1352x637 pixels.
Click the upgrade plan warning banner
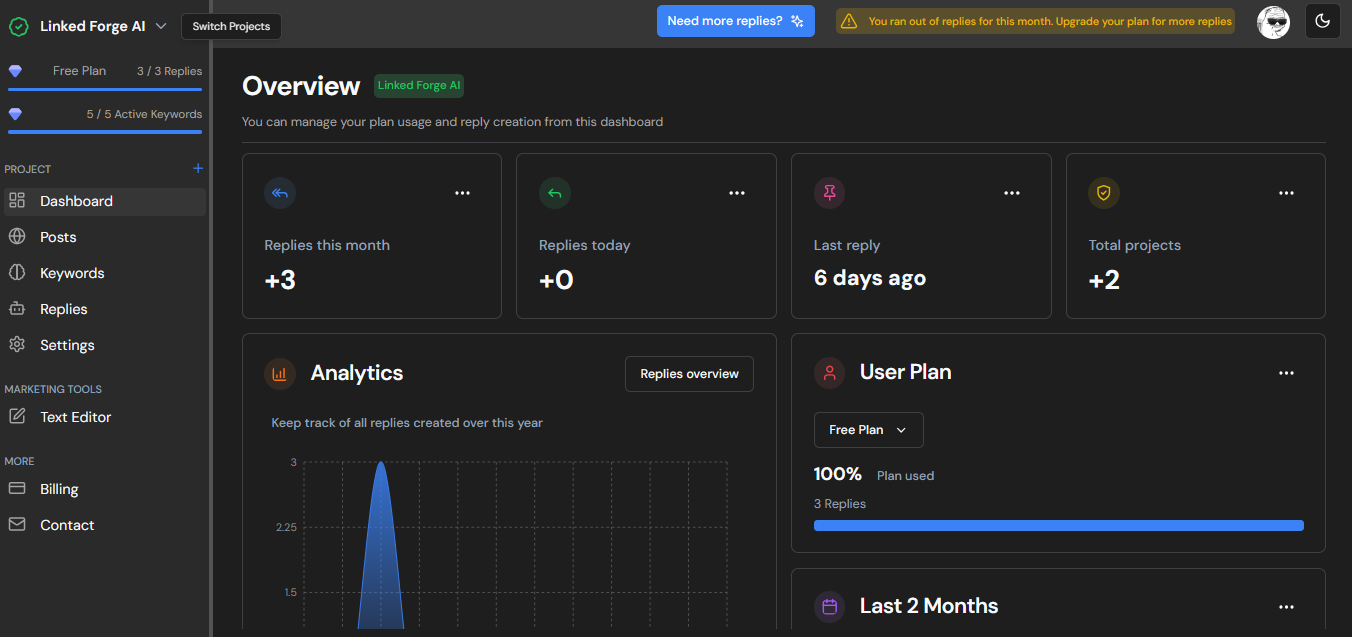coord(1035,21)
